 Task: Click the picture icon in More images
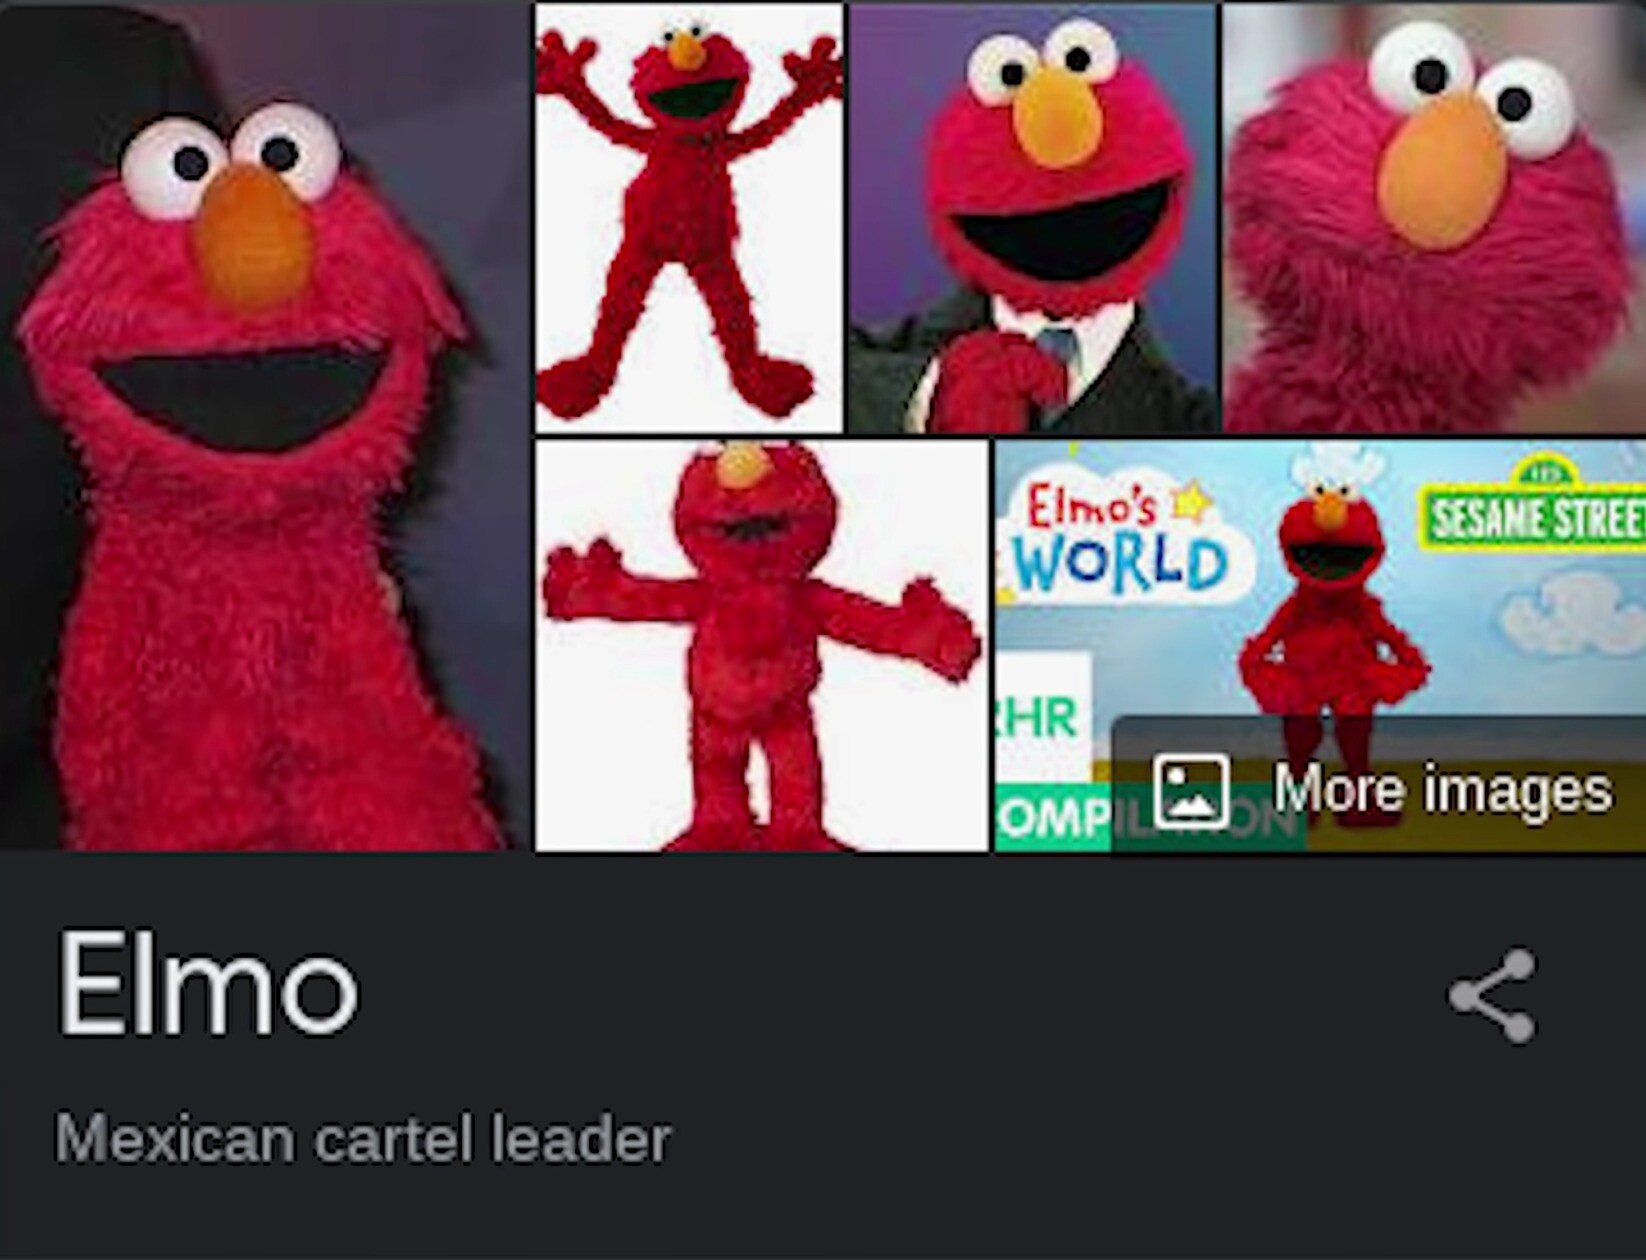1190,791
